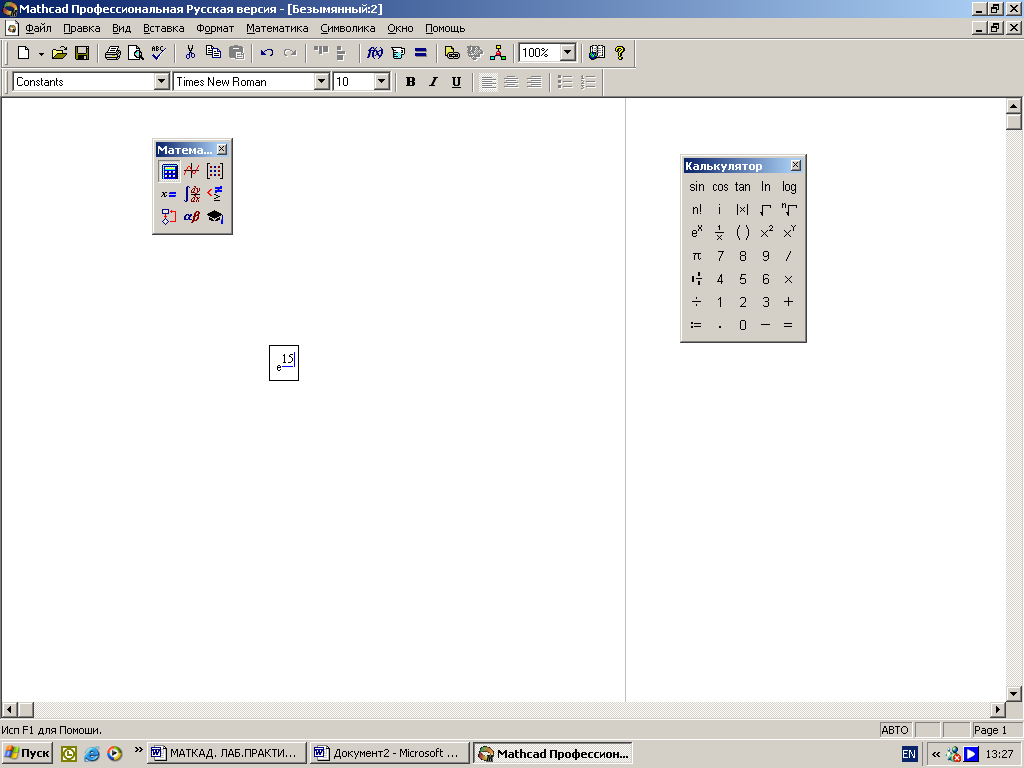Open the Greek symbols palette (αβ)

tap(192, 217)
